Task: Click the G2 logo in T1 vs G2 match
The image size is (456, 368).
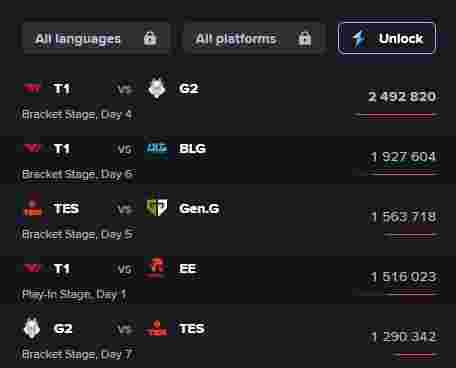Action: pos(156,88)
